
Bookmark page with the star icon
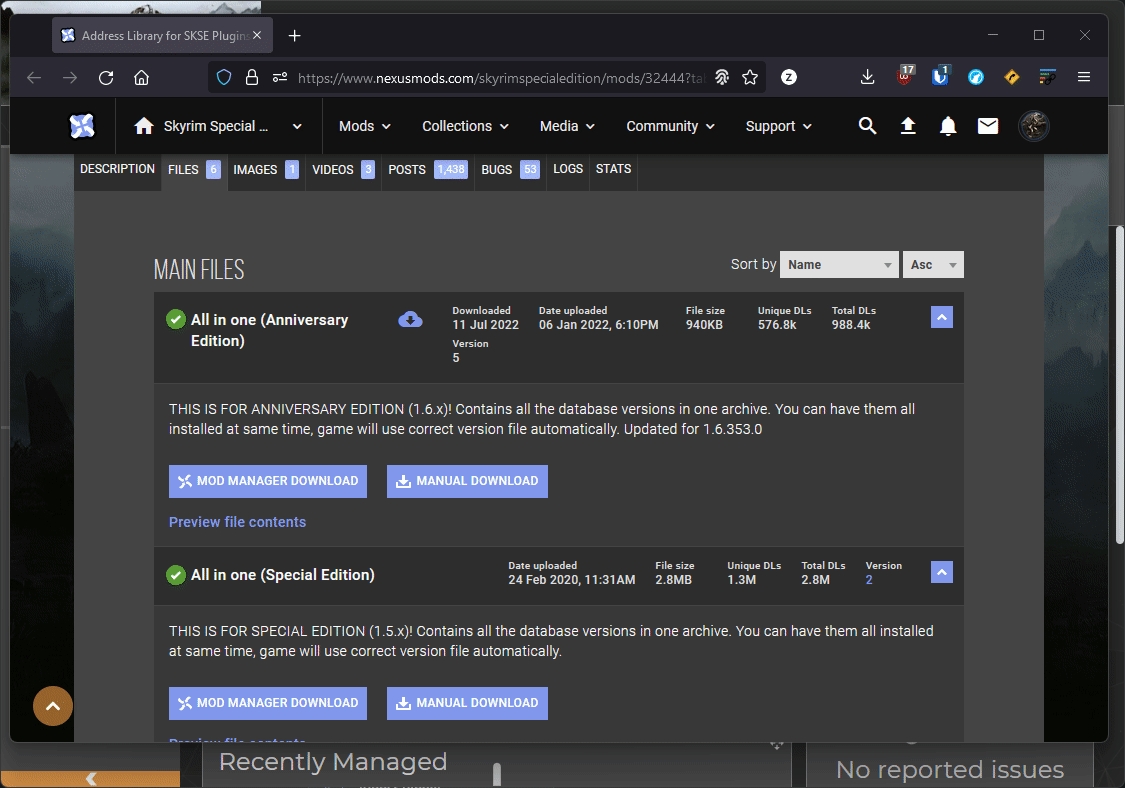coord(750,77)
